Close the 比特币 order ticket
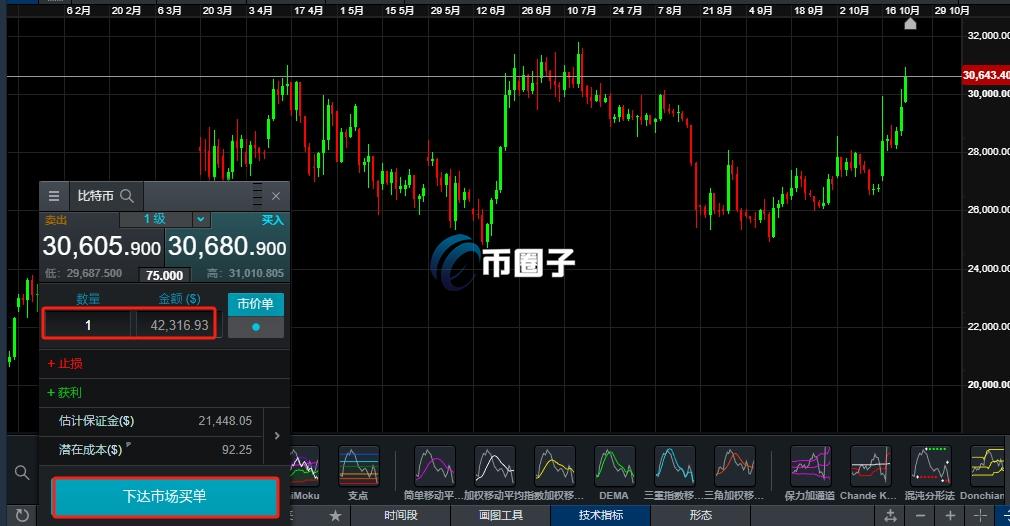The width and height of the screenshot is (1010, 526). click(276, 196)
